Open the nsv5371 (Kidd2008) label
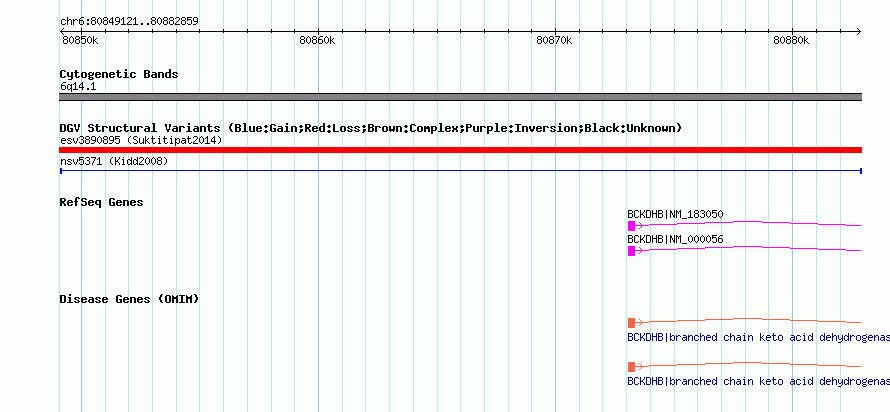 114,161
